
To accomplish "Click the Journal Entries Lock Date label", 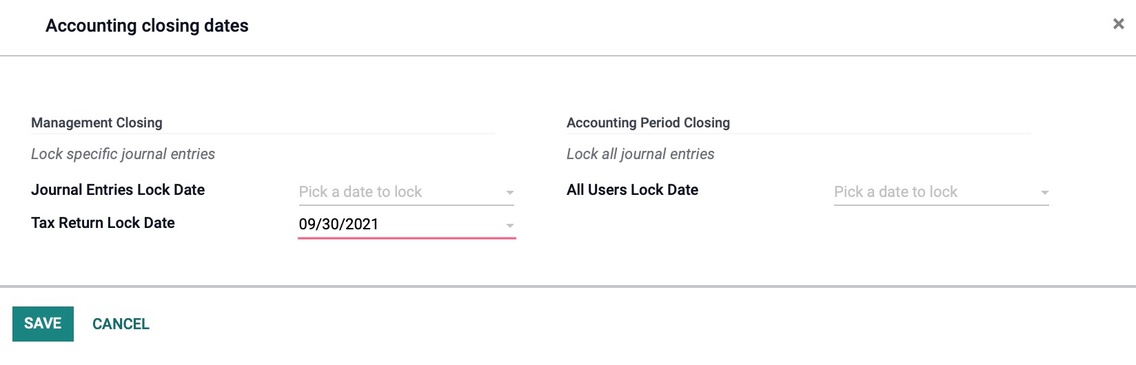I will point(118,190).
